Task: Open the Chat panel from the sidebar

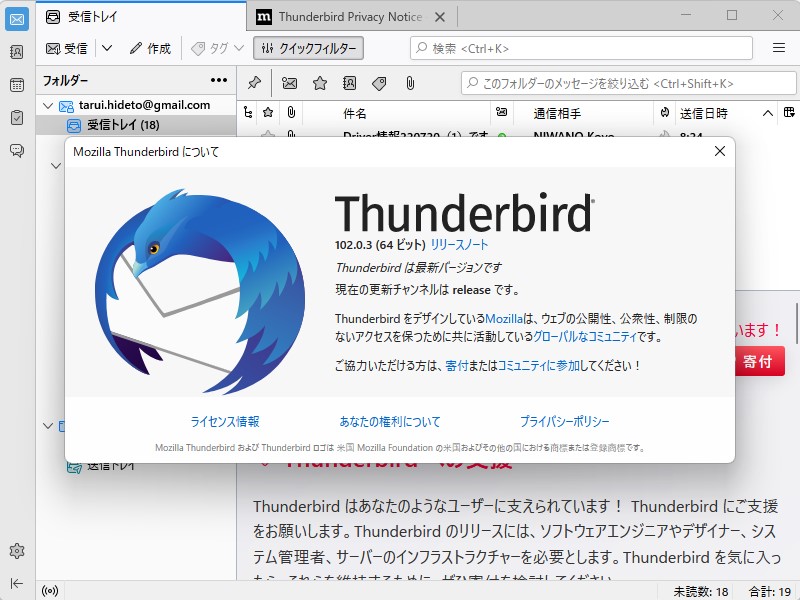Action: tap(15, 150)
